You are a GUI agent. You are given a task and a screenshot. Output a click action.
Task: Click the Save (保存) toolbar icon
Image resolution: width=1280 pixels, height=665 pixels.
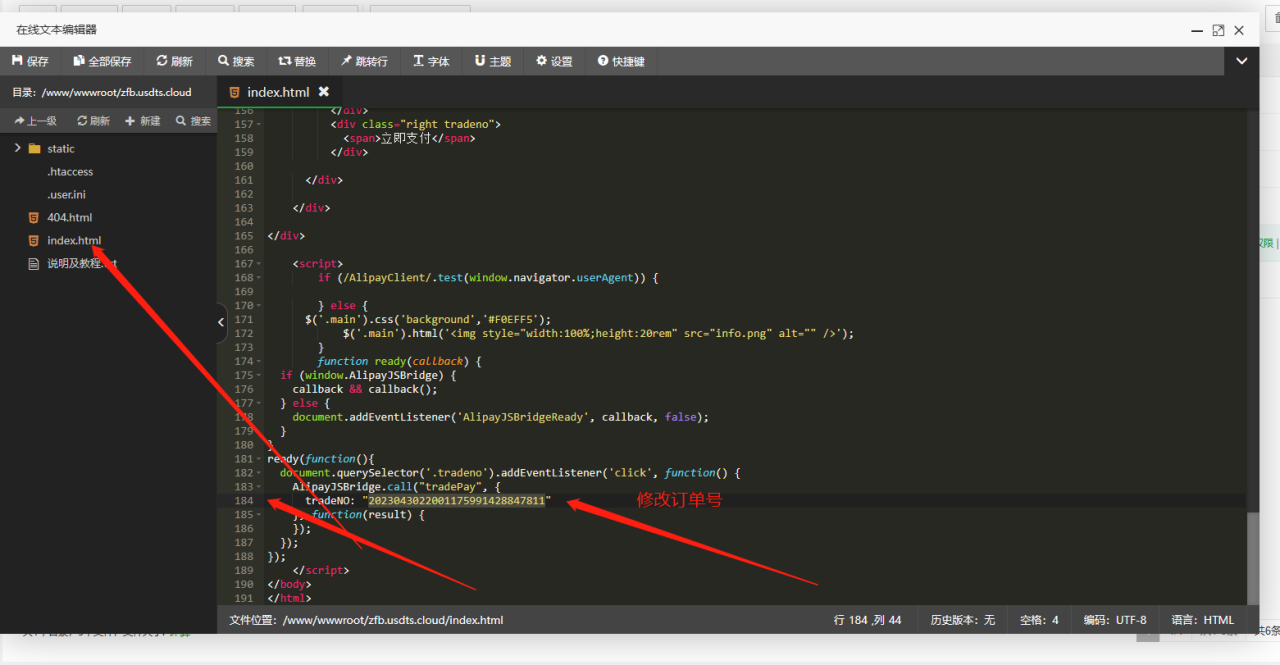click(x=30, y=61)
